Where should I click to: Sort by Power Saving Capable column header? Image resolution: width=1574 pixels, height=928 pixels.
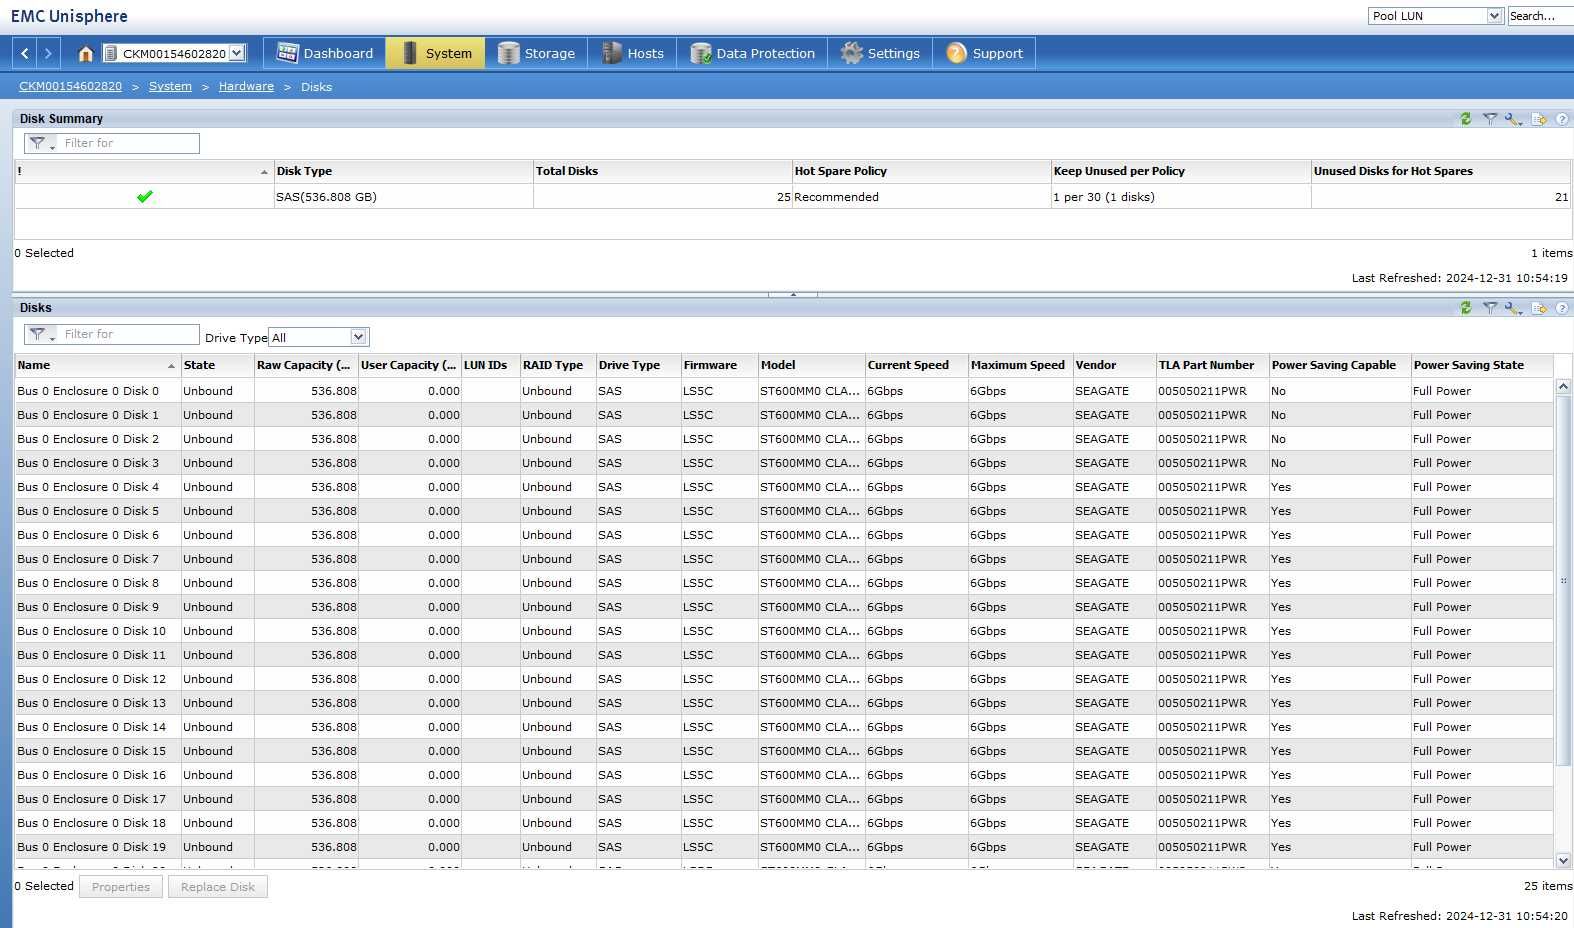1339,365
